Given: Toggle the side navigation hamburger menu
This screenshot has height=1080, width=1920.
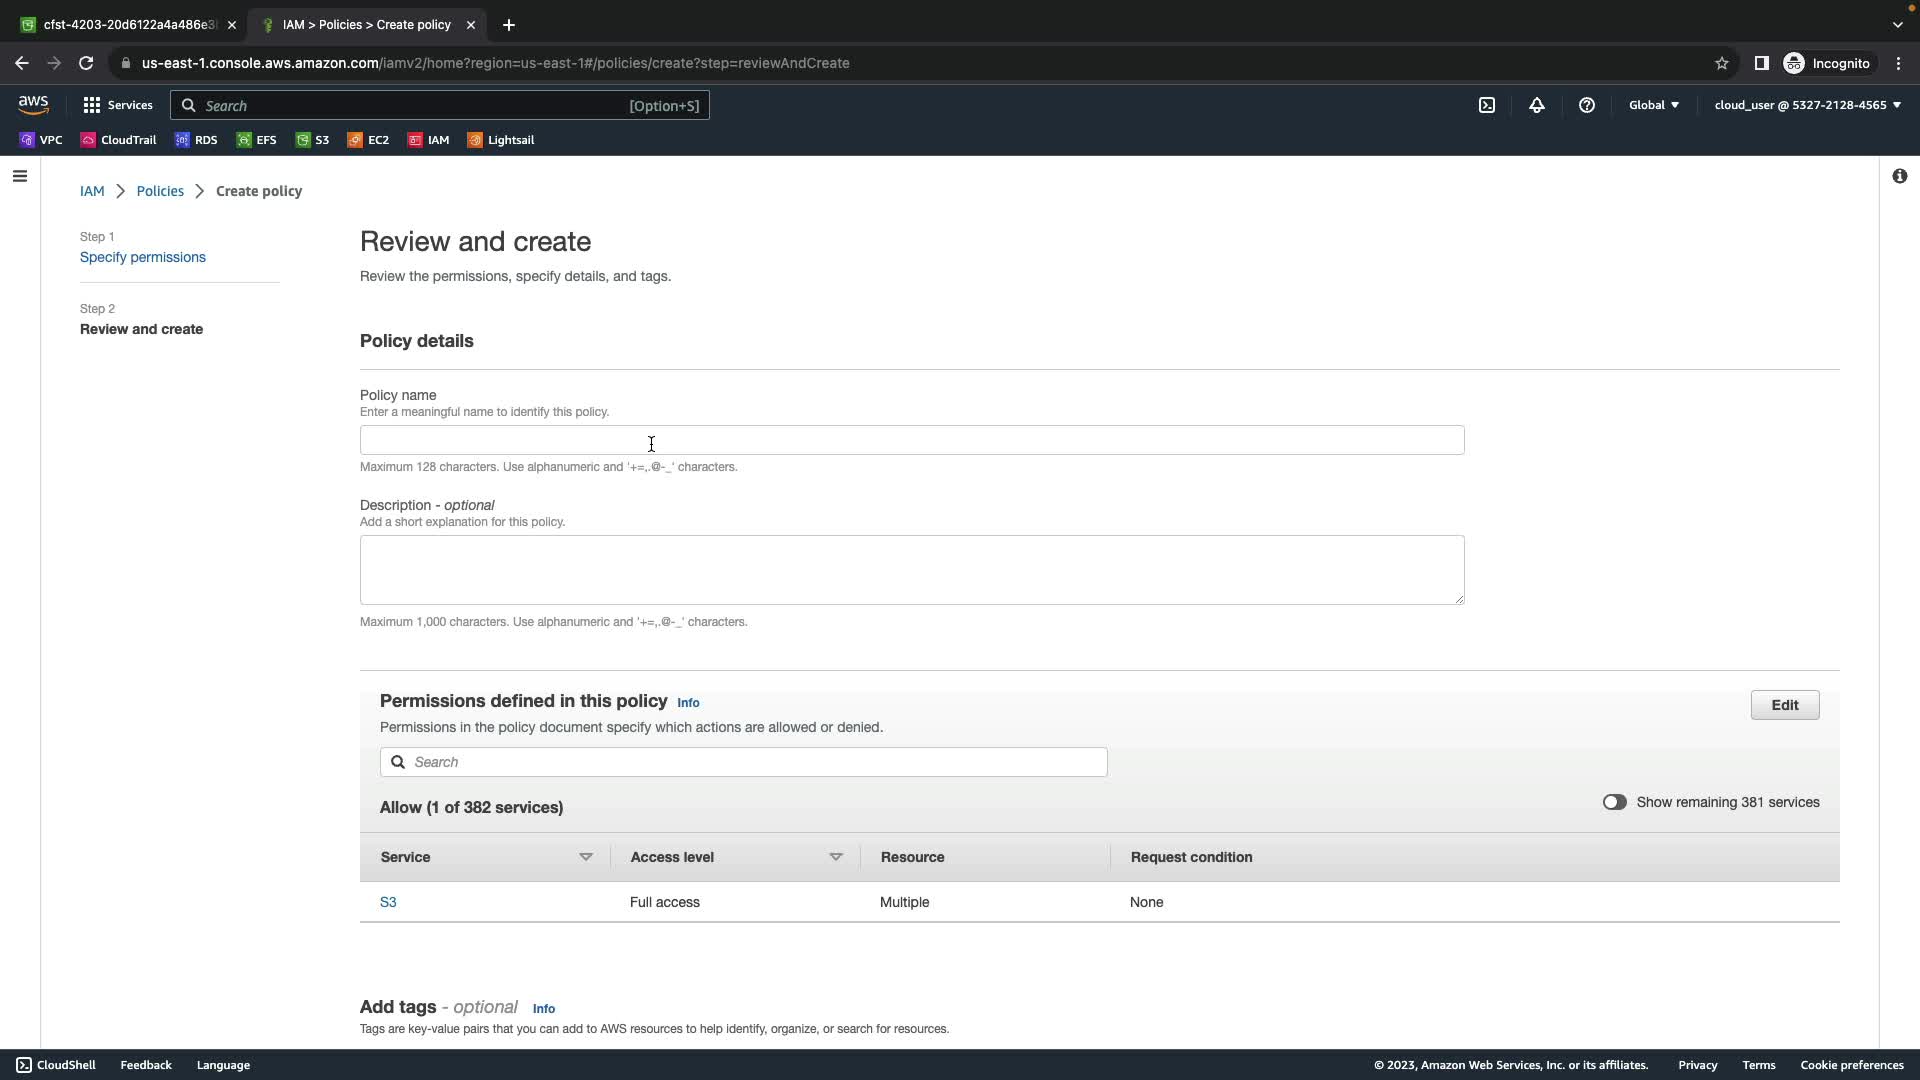Looking at the screenshot, I should [20, 177].
